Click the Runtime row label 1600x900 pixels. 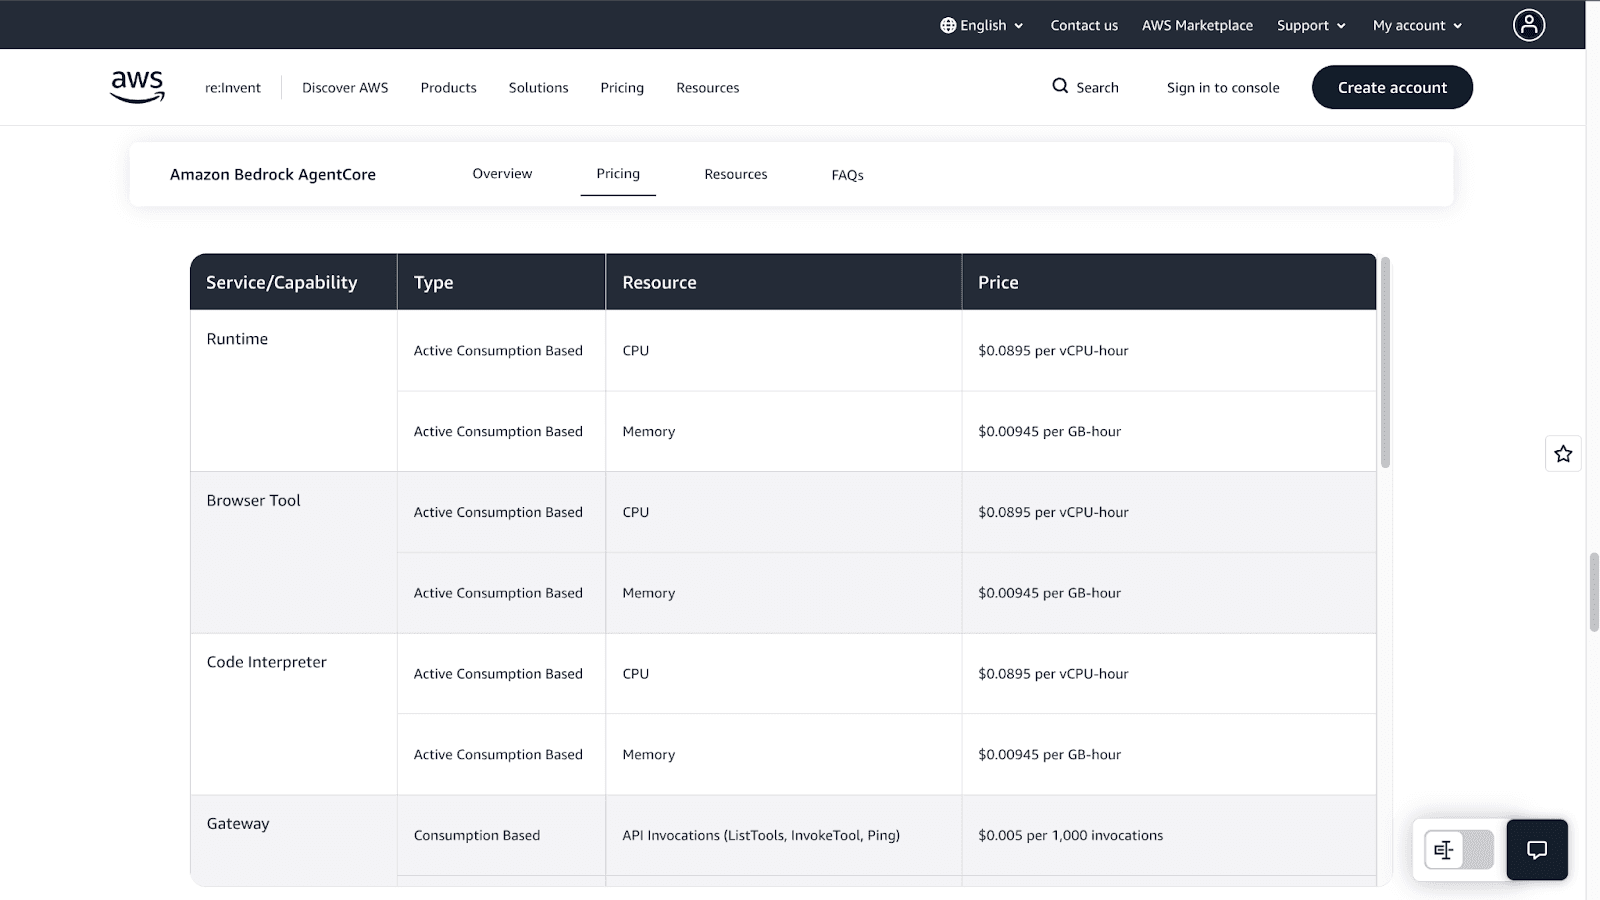(x=237, y=339)
